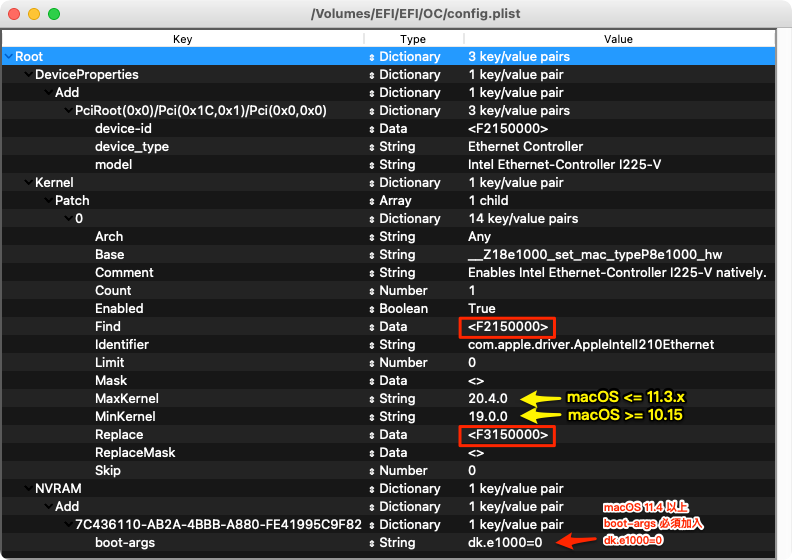Close the config.plist window

pos(14,14)
